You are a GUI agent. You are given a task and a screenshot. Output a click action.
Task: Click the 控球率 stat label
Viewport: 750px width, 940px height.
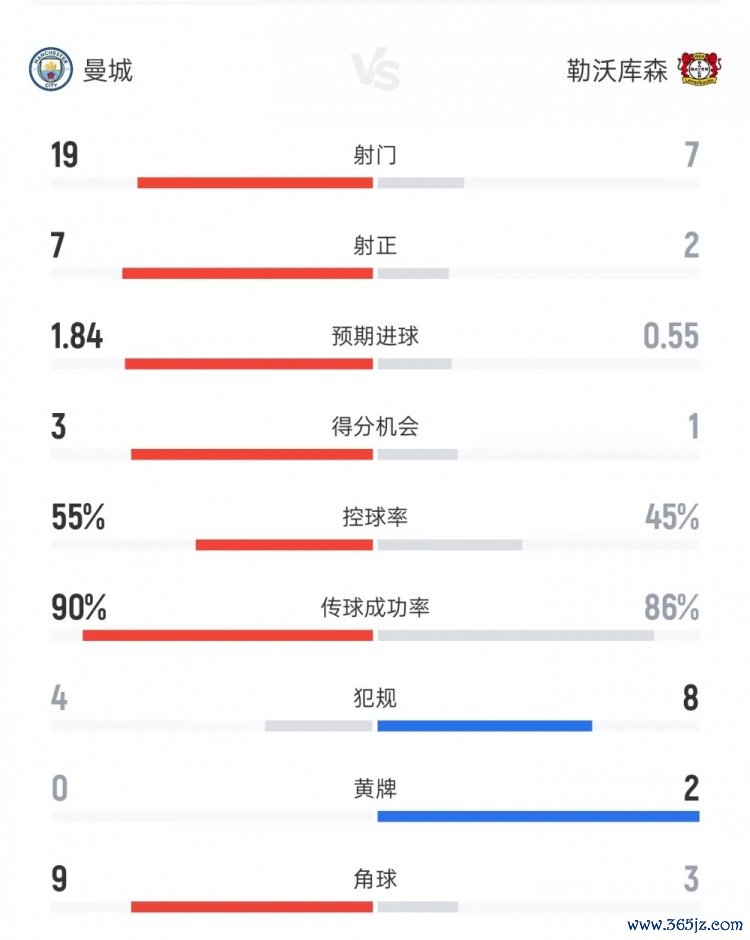[x=375, y=517]
